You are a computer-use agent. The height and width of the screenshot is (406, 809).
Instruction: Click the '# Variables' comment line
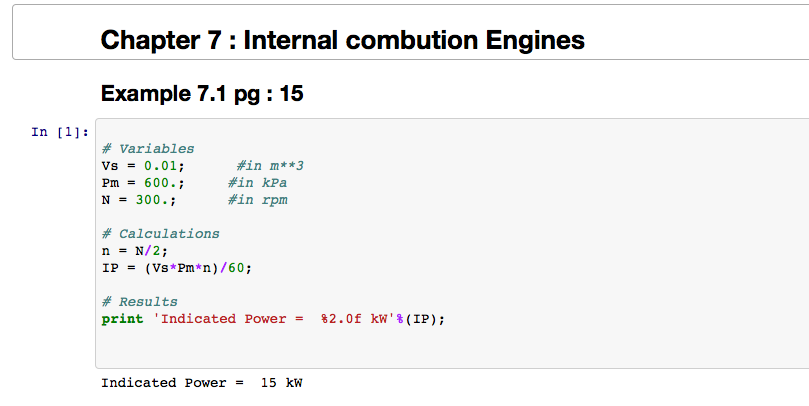[x=148, y=149]
